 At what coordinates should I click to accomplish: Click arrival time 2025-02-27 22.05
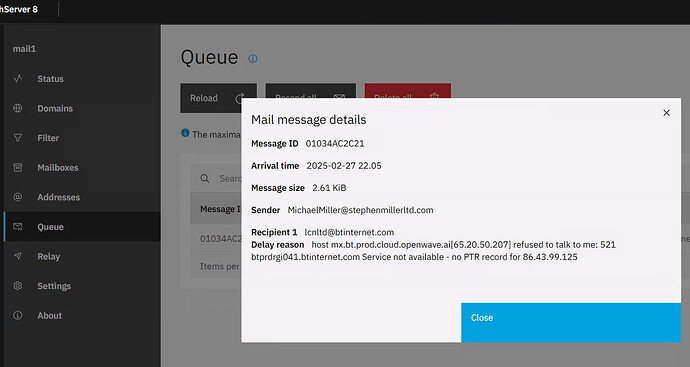click(x=344, y=165)
